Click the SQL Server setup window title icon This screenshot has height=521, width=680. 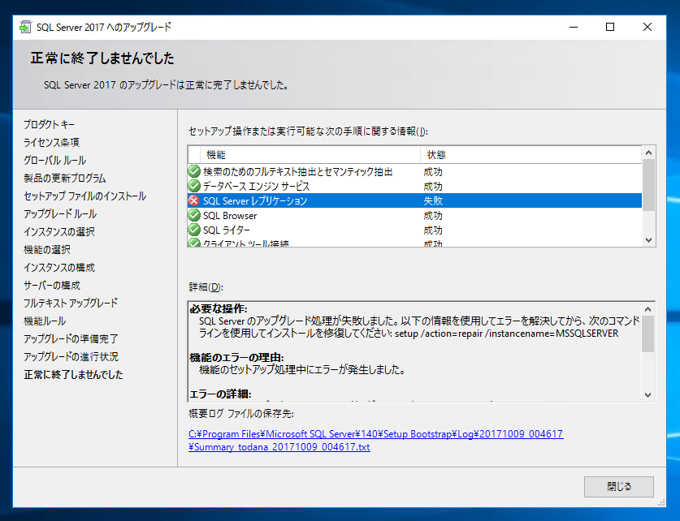click(25, 27)
